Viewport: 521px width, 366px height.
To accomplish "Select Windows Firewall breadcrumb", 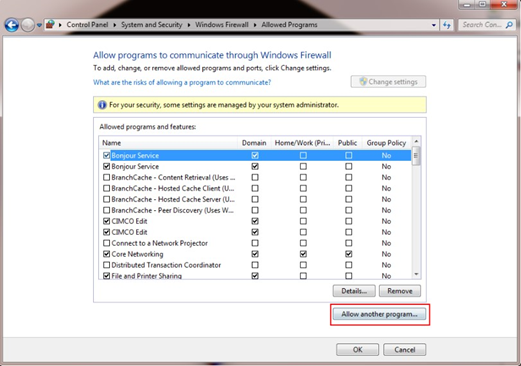I will click(222, 25).
